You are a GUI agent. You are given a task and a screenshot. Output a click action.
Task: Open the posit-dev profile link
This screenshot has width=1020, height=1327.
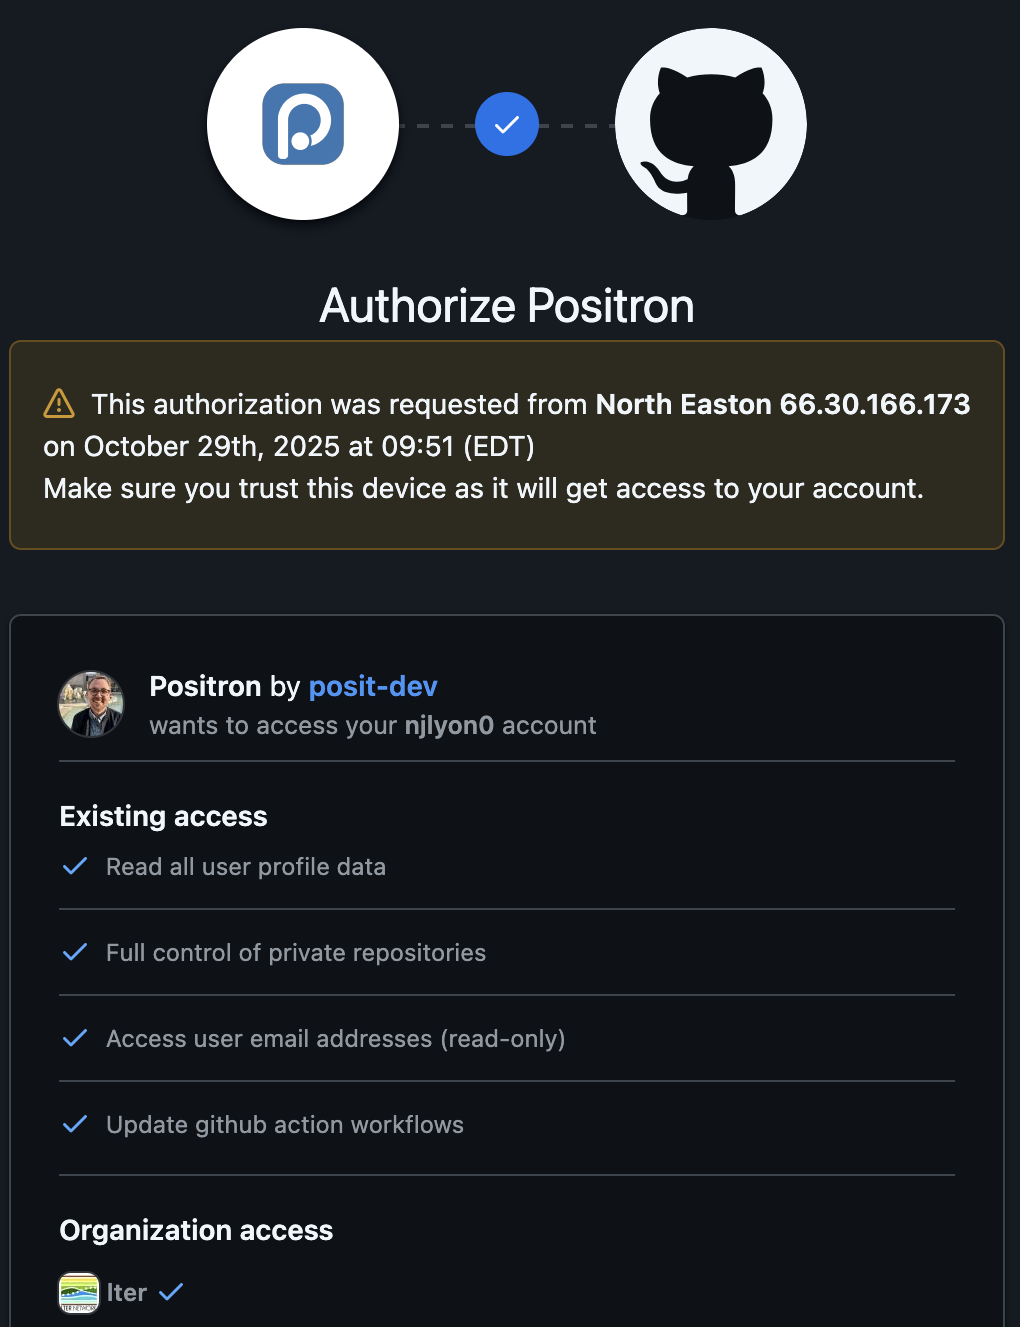pos(372,687)
